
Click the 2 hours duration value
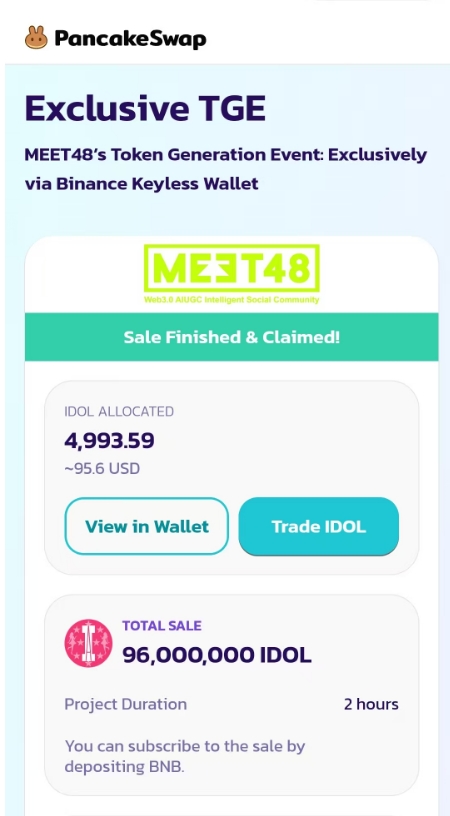coord(371,704)
